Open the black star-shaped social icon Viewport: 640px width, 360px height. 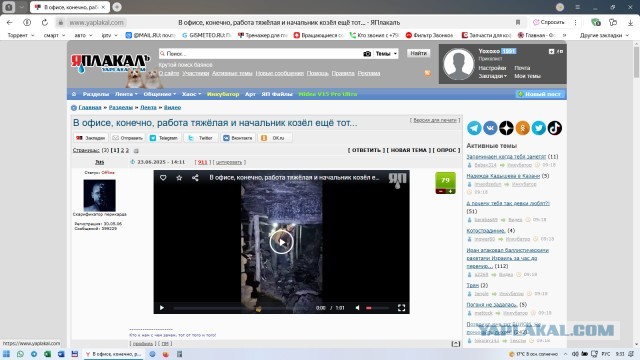tap(506, 128)
